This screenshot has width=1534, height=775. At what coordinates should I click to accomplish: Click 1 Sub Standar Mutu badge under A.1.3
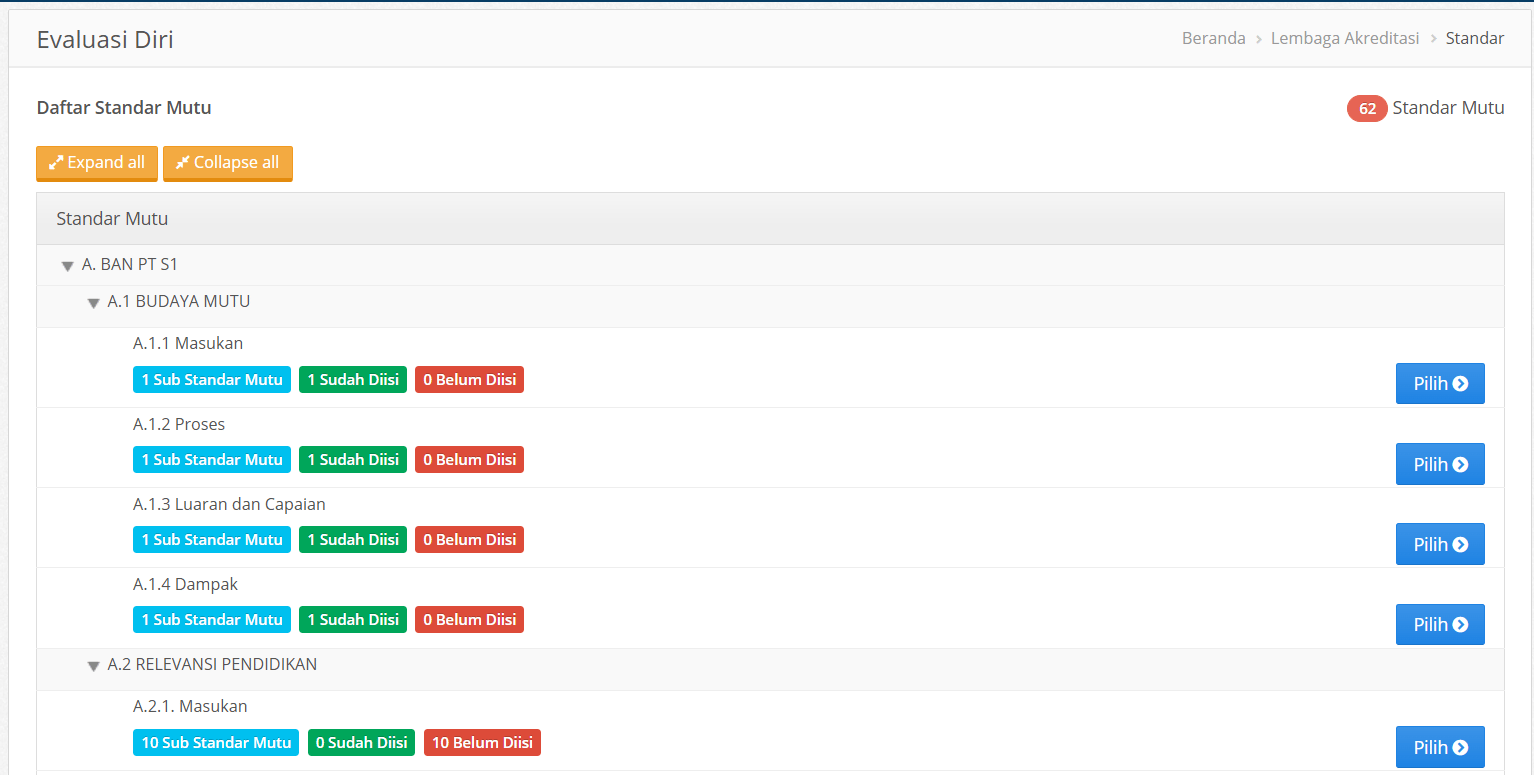click(212, 540)
